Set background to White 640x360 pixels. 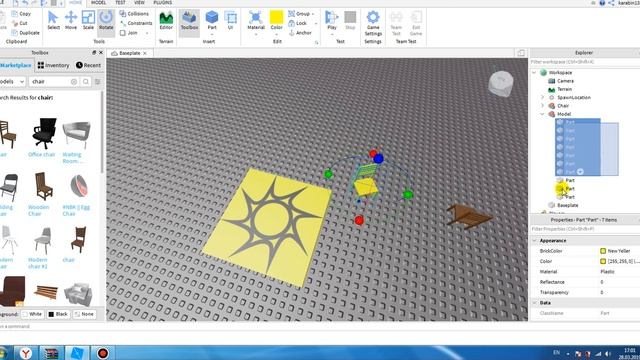pos(32,314)
